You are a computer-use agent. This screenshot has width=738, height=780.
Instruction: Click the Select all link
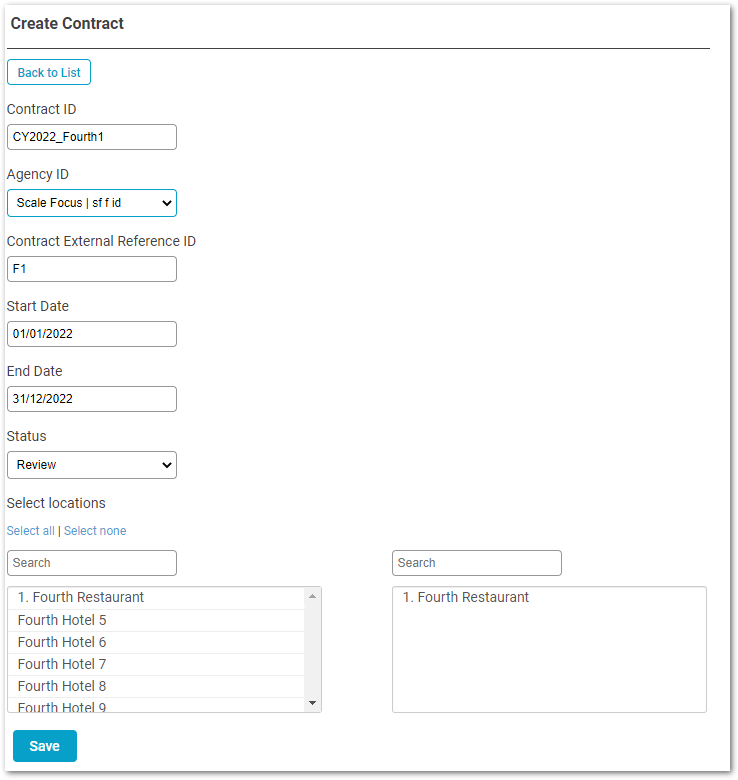click(31, 531)
